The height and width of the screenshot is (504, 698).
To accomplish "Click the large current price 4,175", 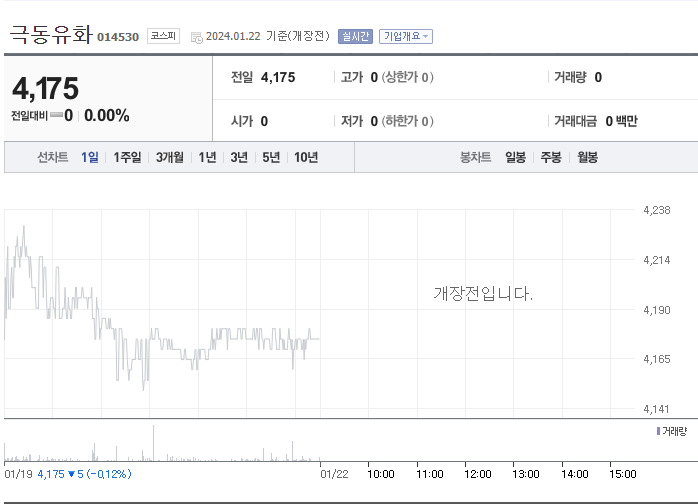I will coord(45,88).
